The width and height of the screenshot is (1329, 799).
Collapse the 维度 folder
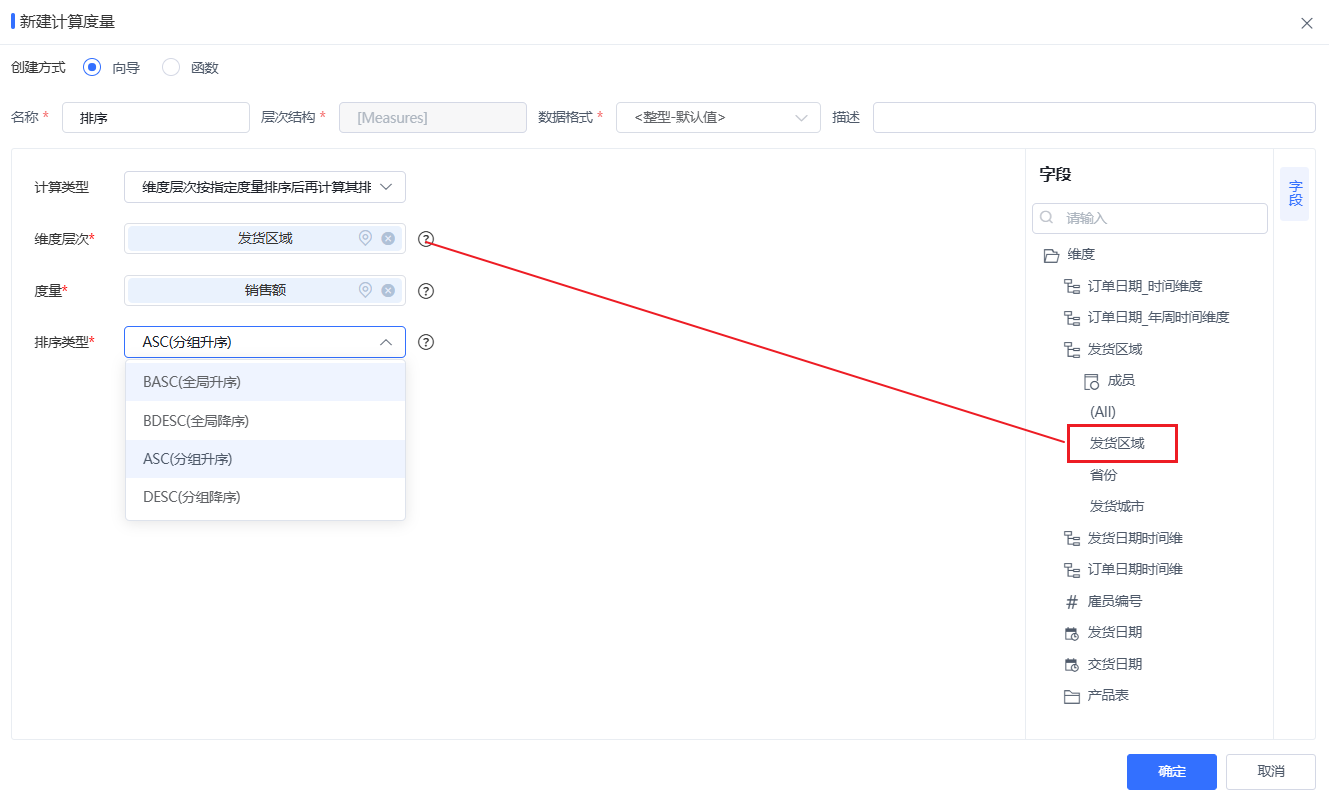(x=1051, y=255)
